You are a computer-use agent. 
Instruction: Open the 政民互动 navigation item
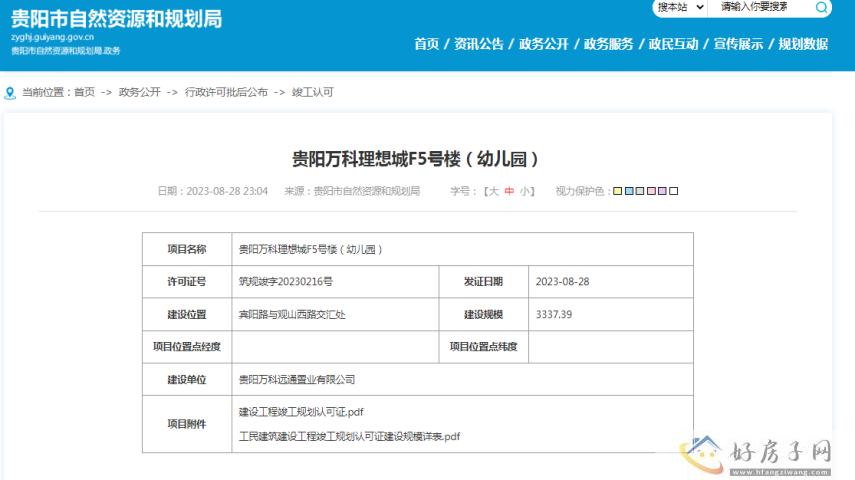tap(673, 44)
